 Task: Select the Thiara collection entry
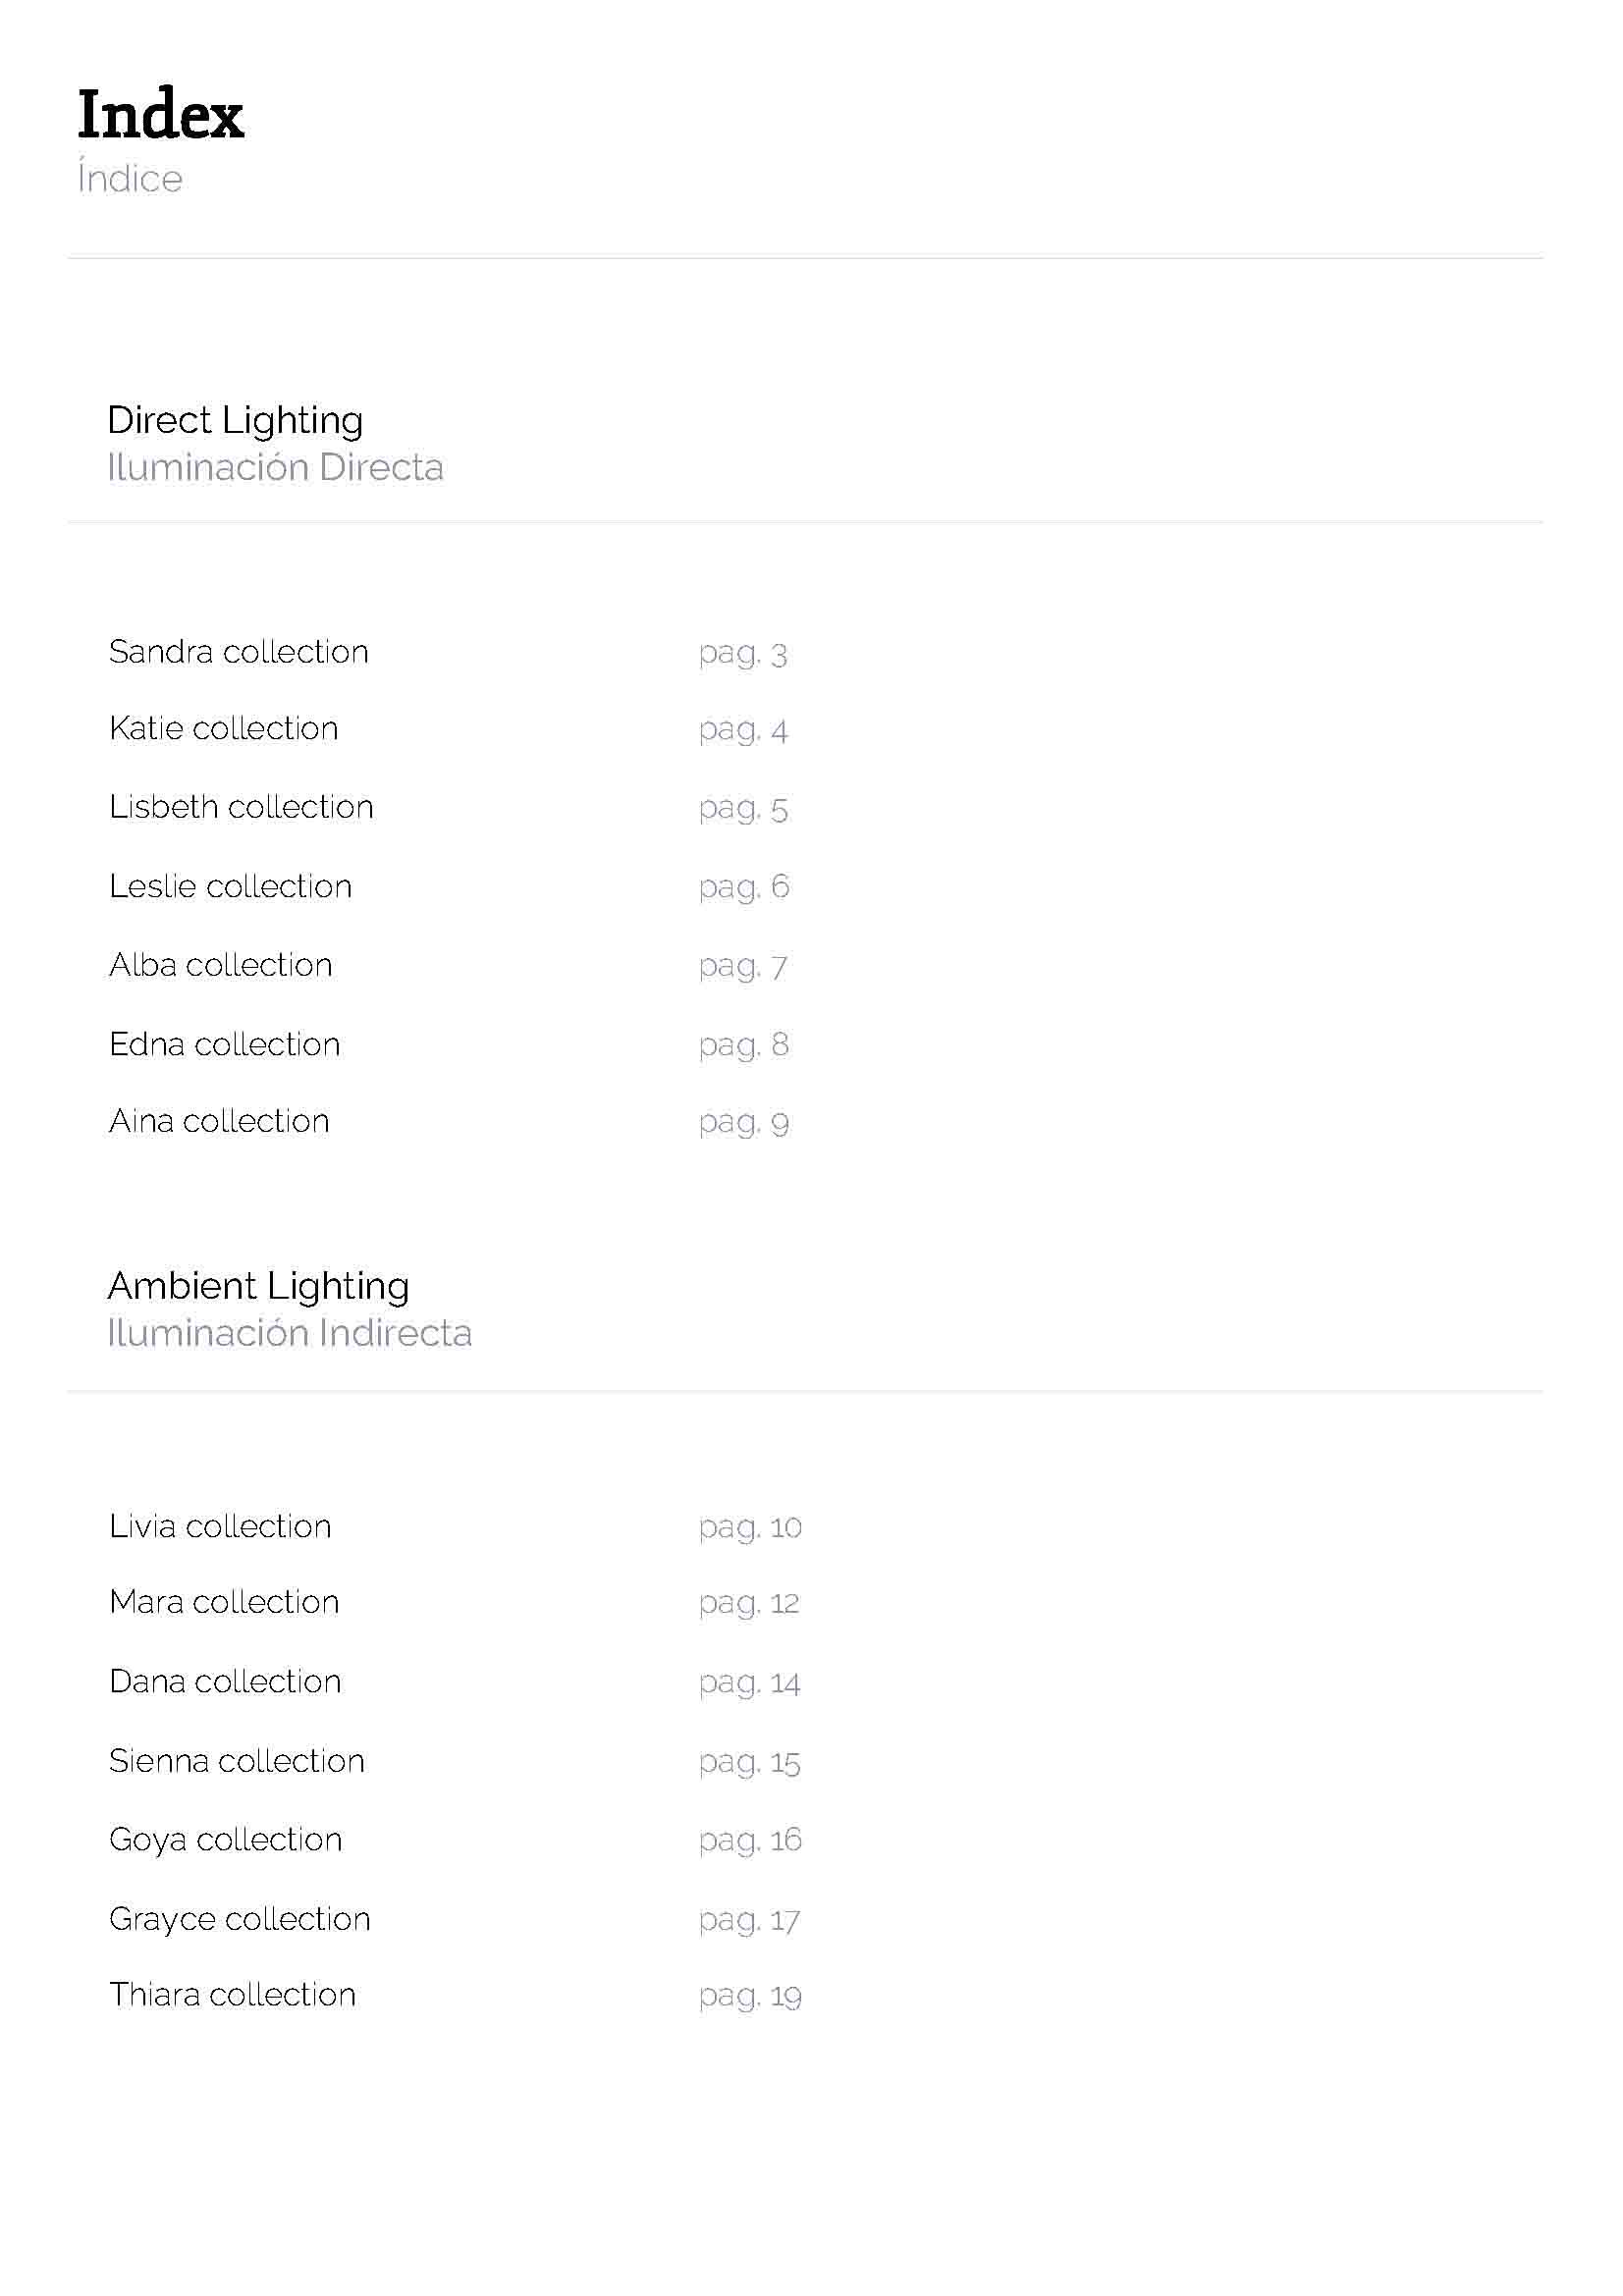pyautogui.click(x=232, y=1994)
